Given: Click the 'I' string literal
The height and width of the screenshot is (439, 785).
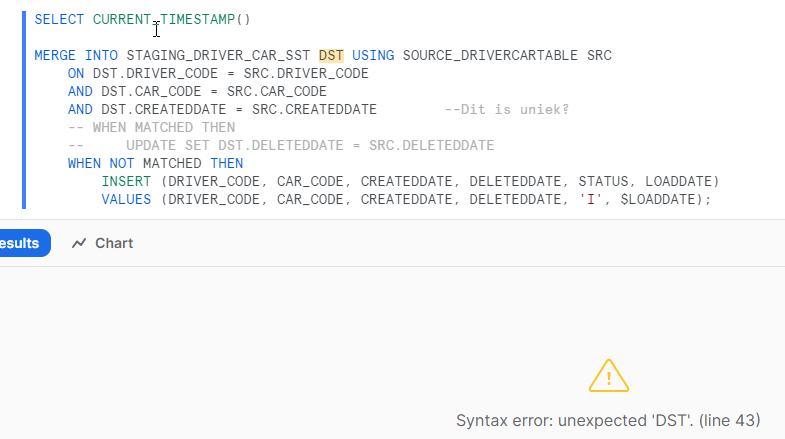Looking at the screenshot, I should coord(591,200).
